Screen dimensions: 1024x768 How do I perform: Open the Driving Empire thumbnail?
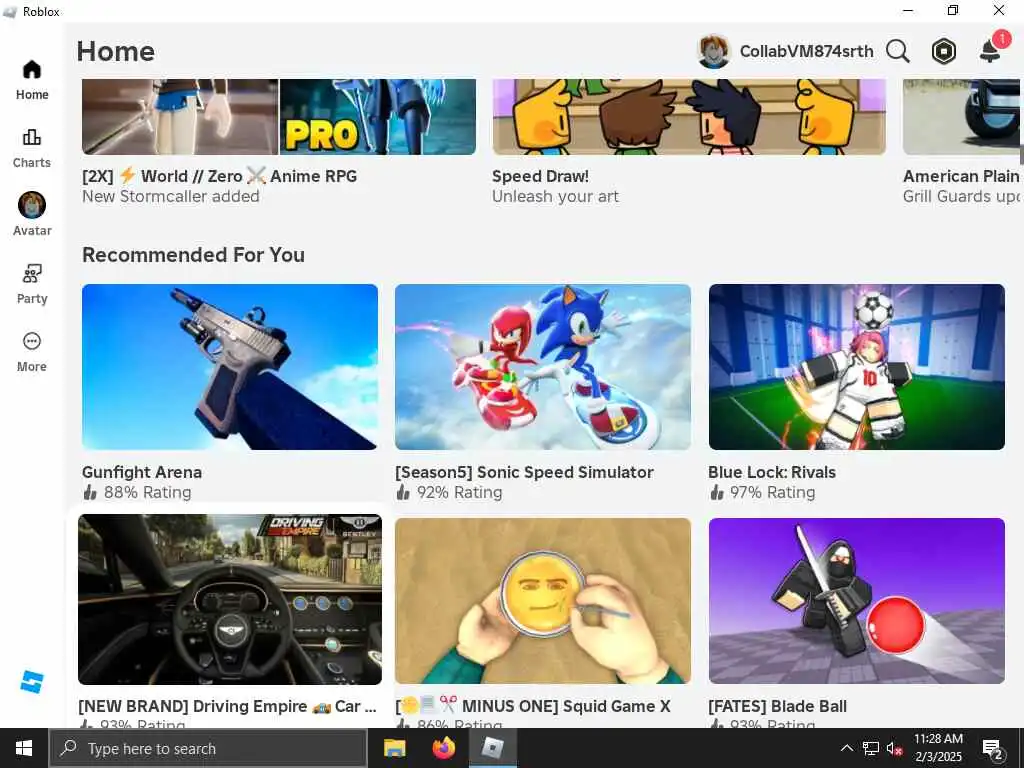point(230,599)
